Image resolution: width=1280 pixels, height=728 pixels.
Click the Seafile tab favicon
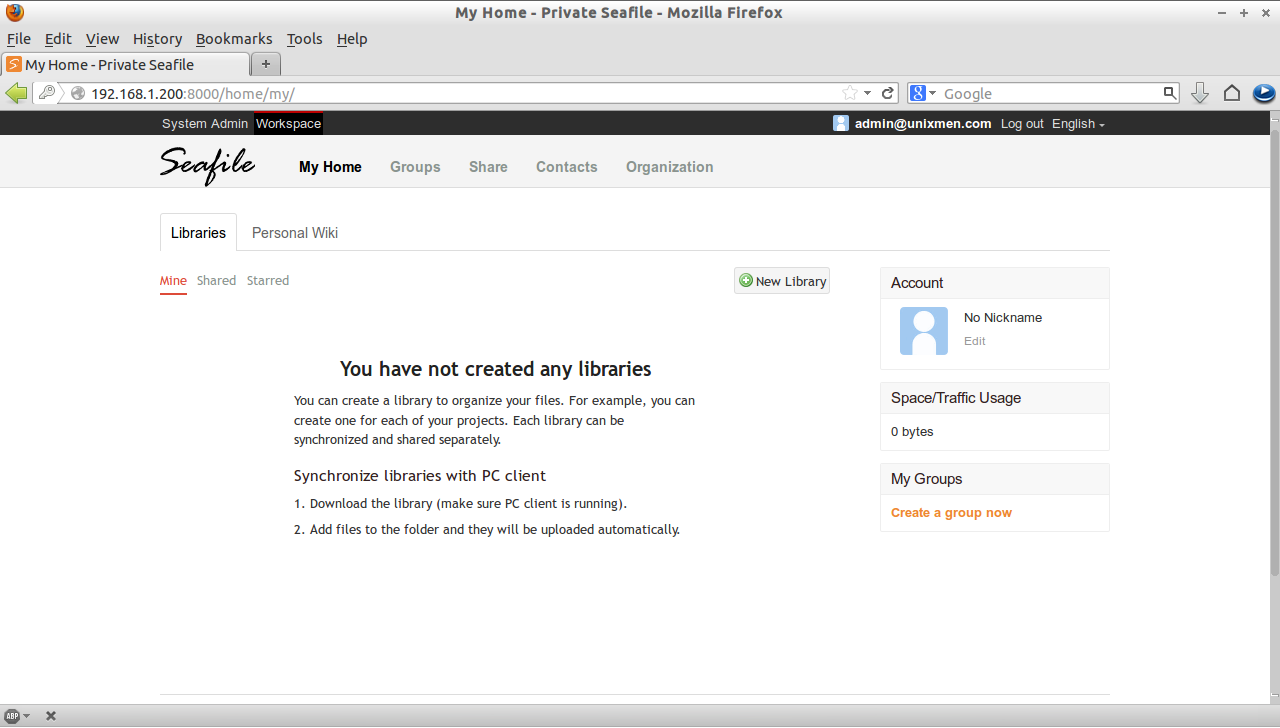tap(14, 64)
